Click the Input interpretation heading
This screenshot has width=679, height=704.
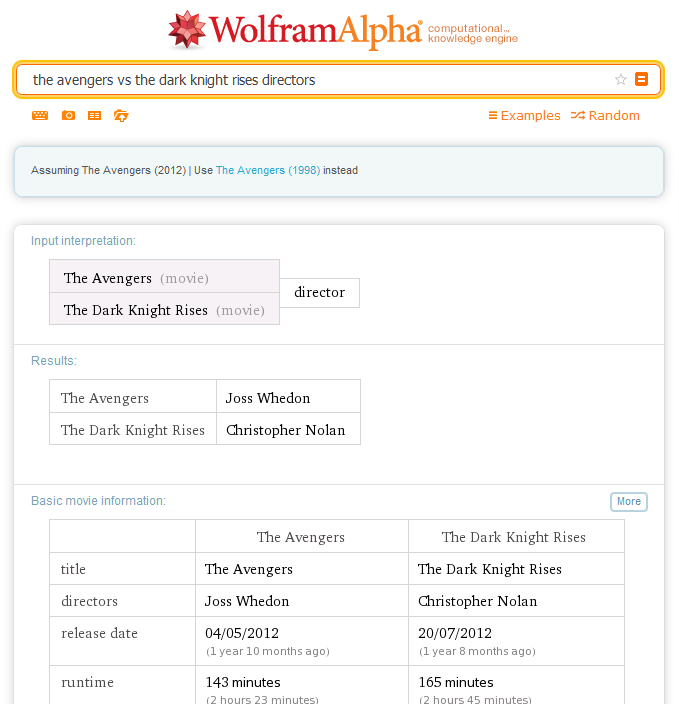(x=83, y=241)
